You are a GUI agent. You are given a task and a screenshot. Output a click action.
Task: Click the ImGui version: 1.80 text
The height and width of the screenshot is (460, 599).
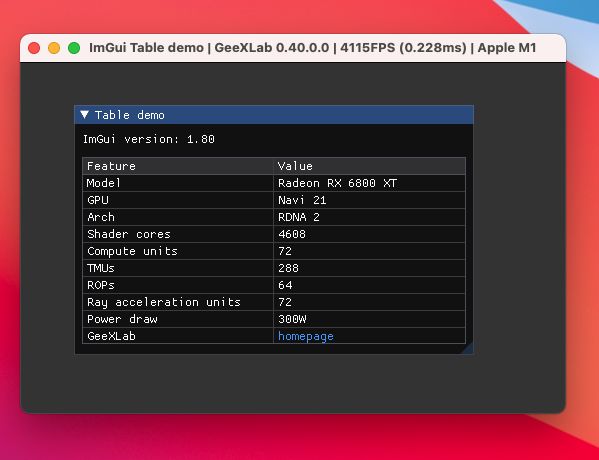tap(149, 139)
